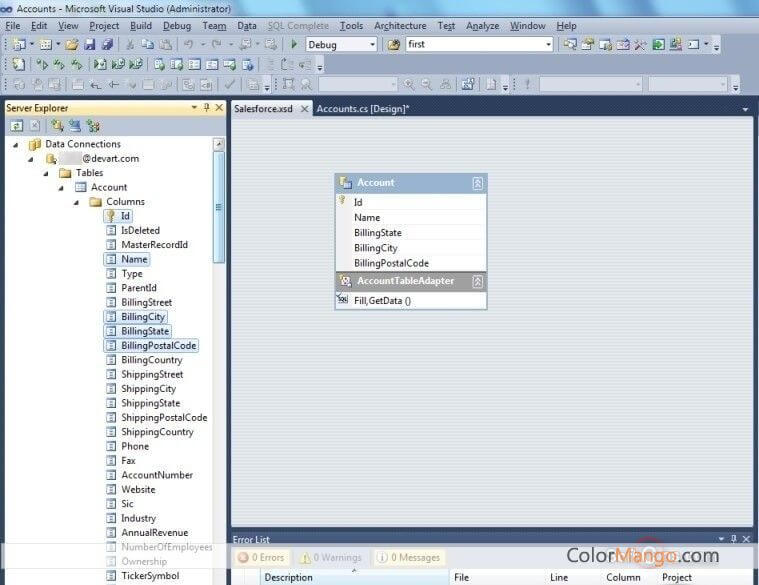The image size is (759, 585).
Task: Close the Salesforce.xsd tab
Action: [x=304, y=109]
